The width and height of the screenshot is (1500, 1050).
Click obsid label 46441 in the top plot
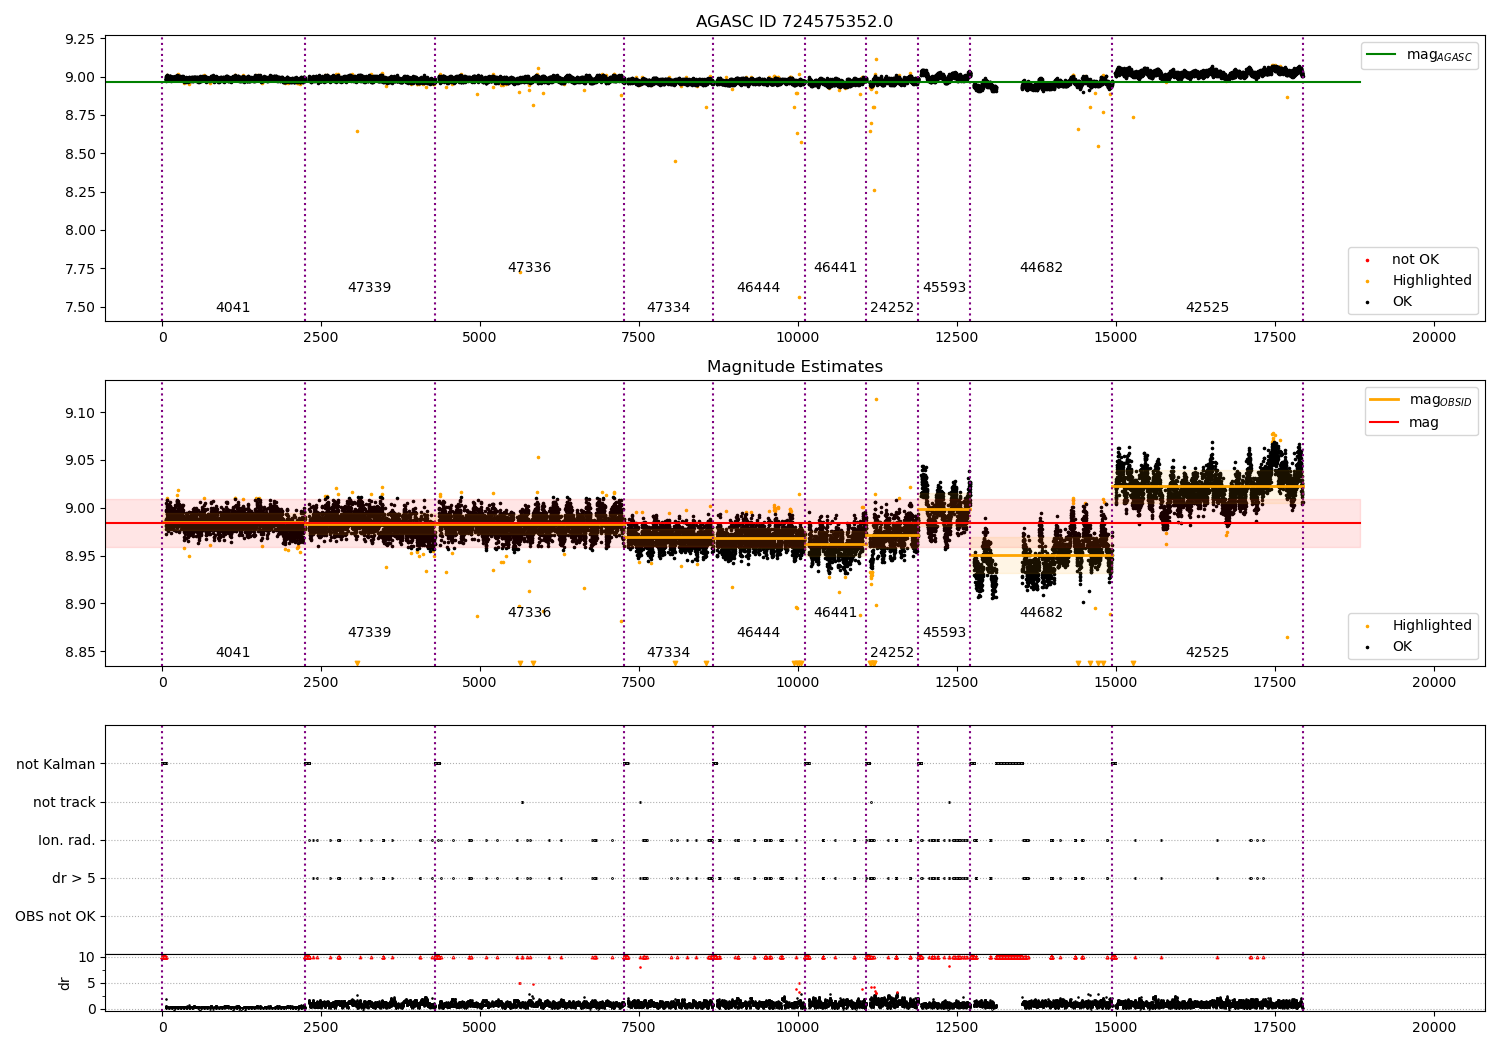click(835, 268)
